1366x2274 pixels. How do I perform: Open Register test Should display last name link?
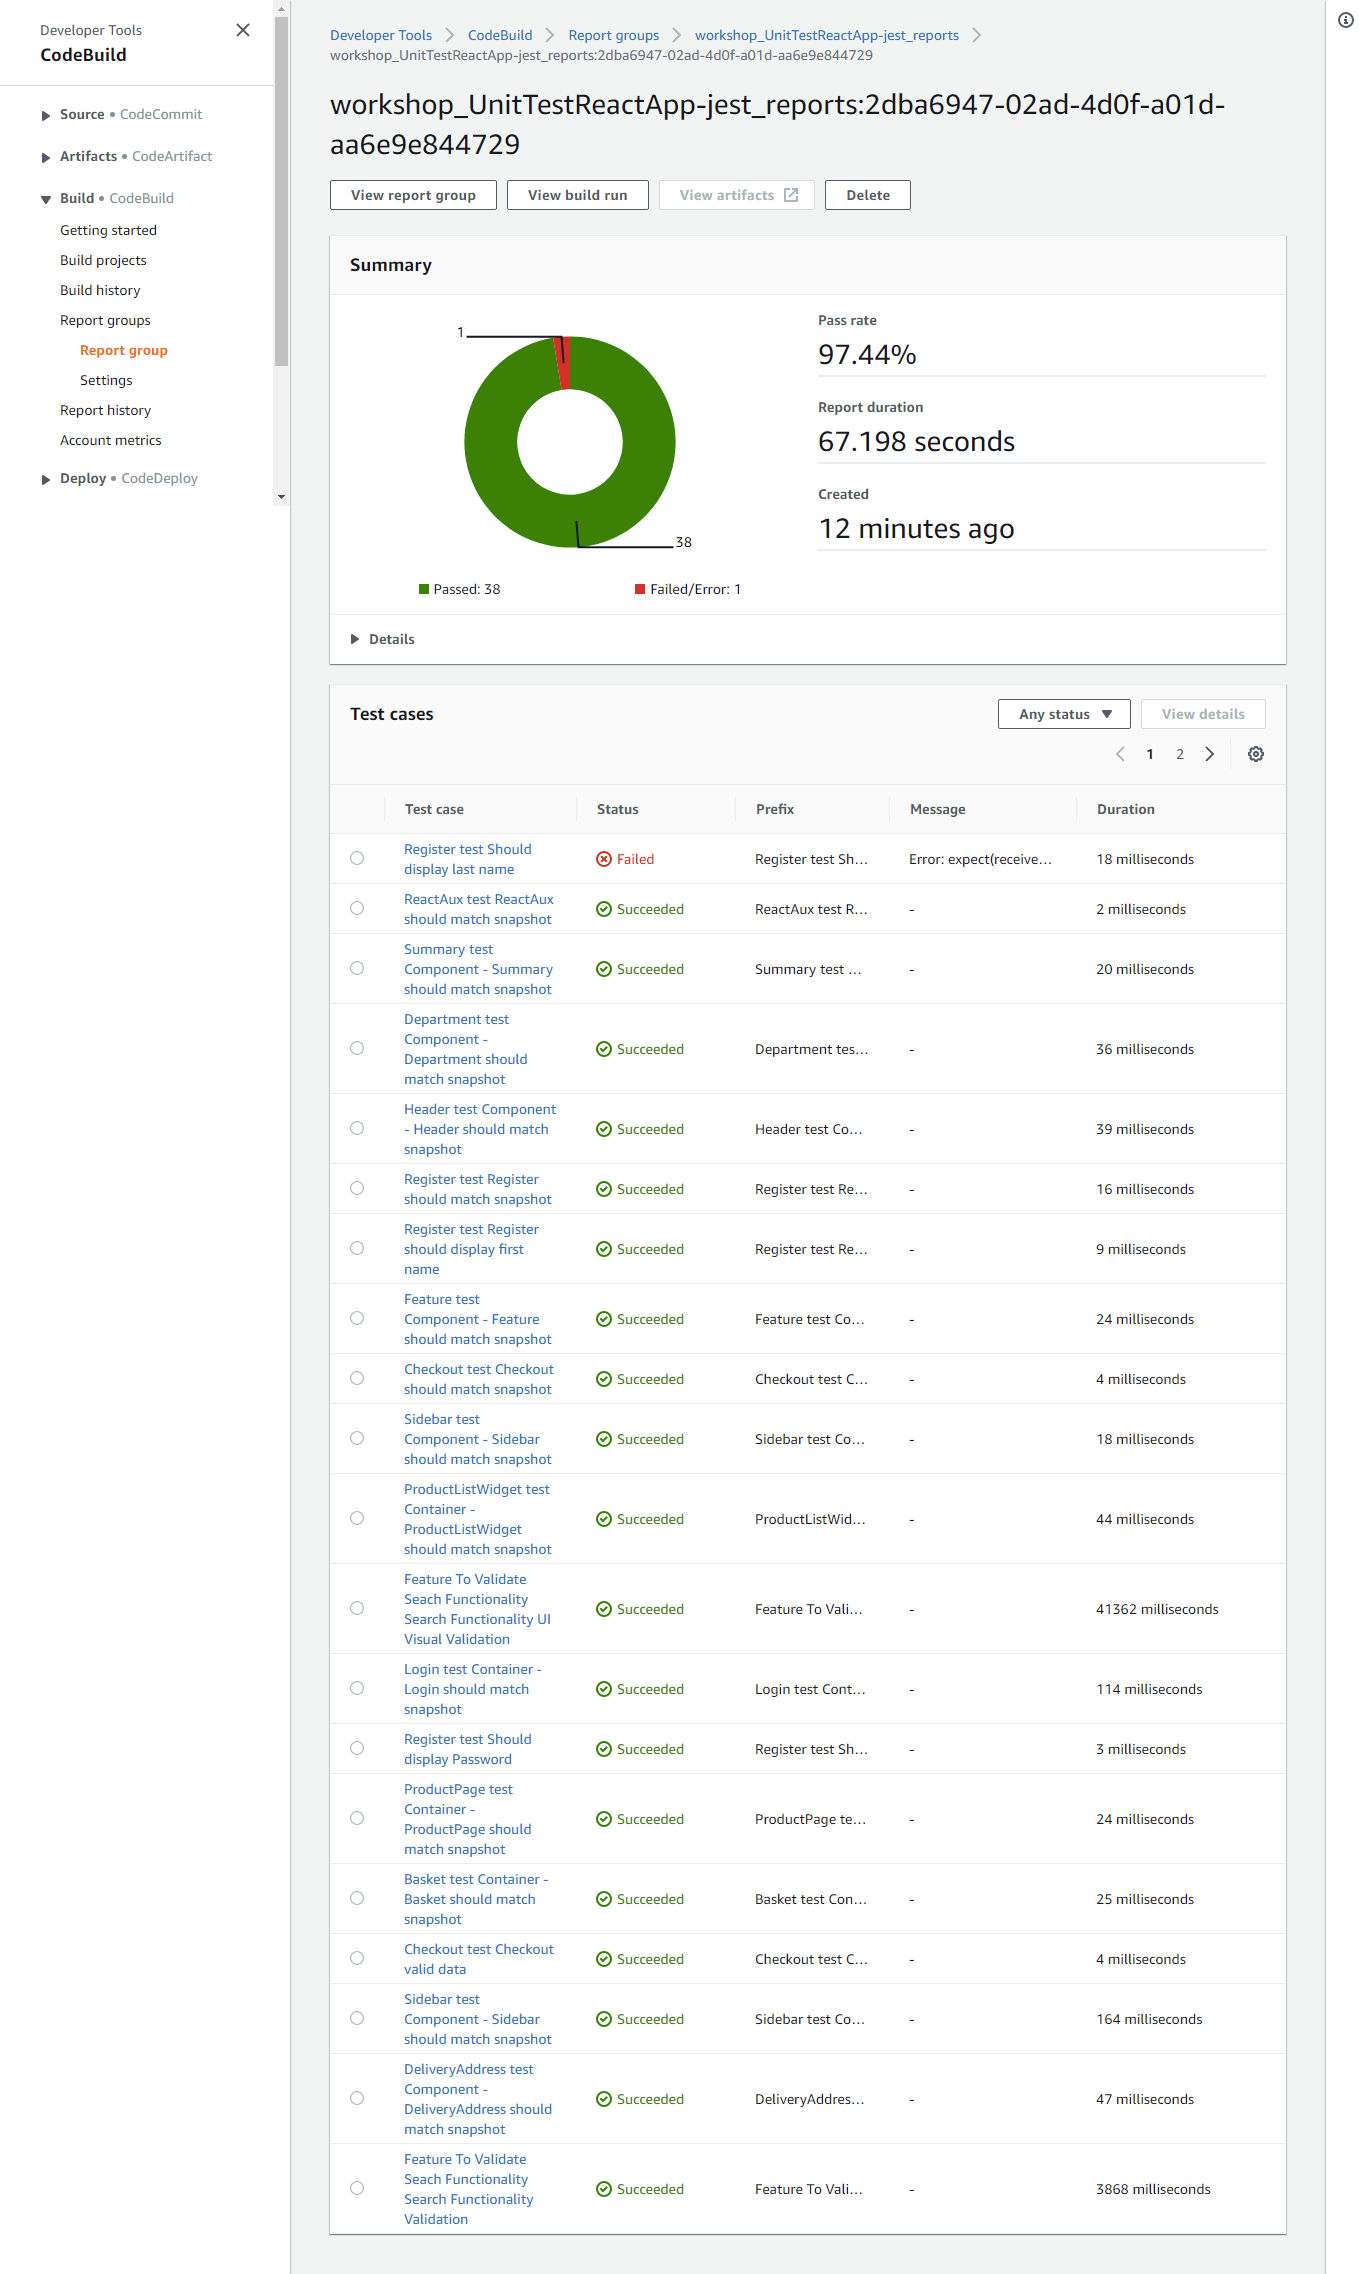click(x=468, y=859)
